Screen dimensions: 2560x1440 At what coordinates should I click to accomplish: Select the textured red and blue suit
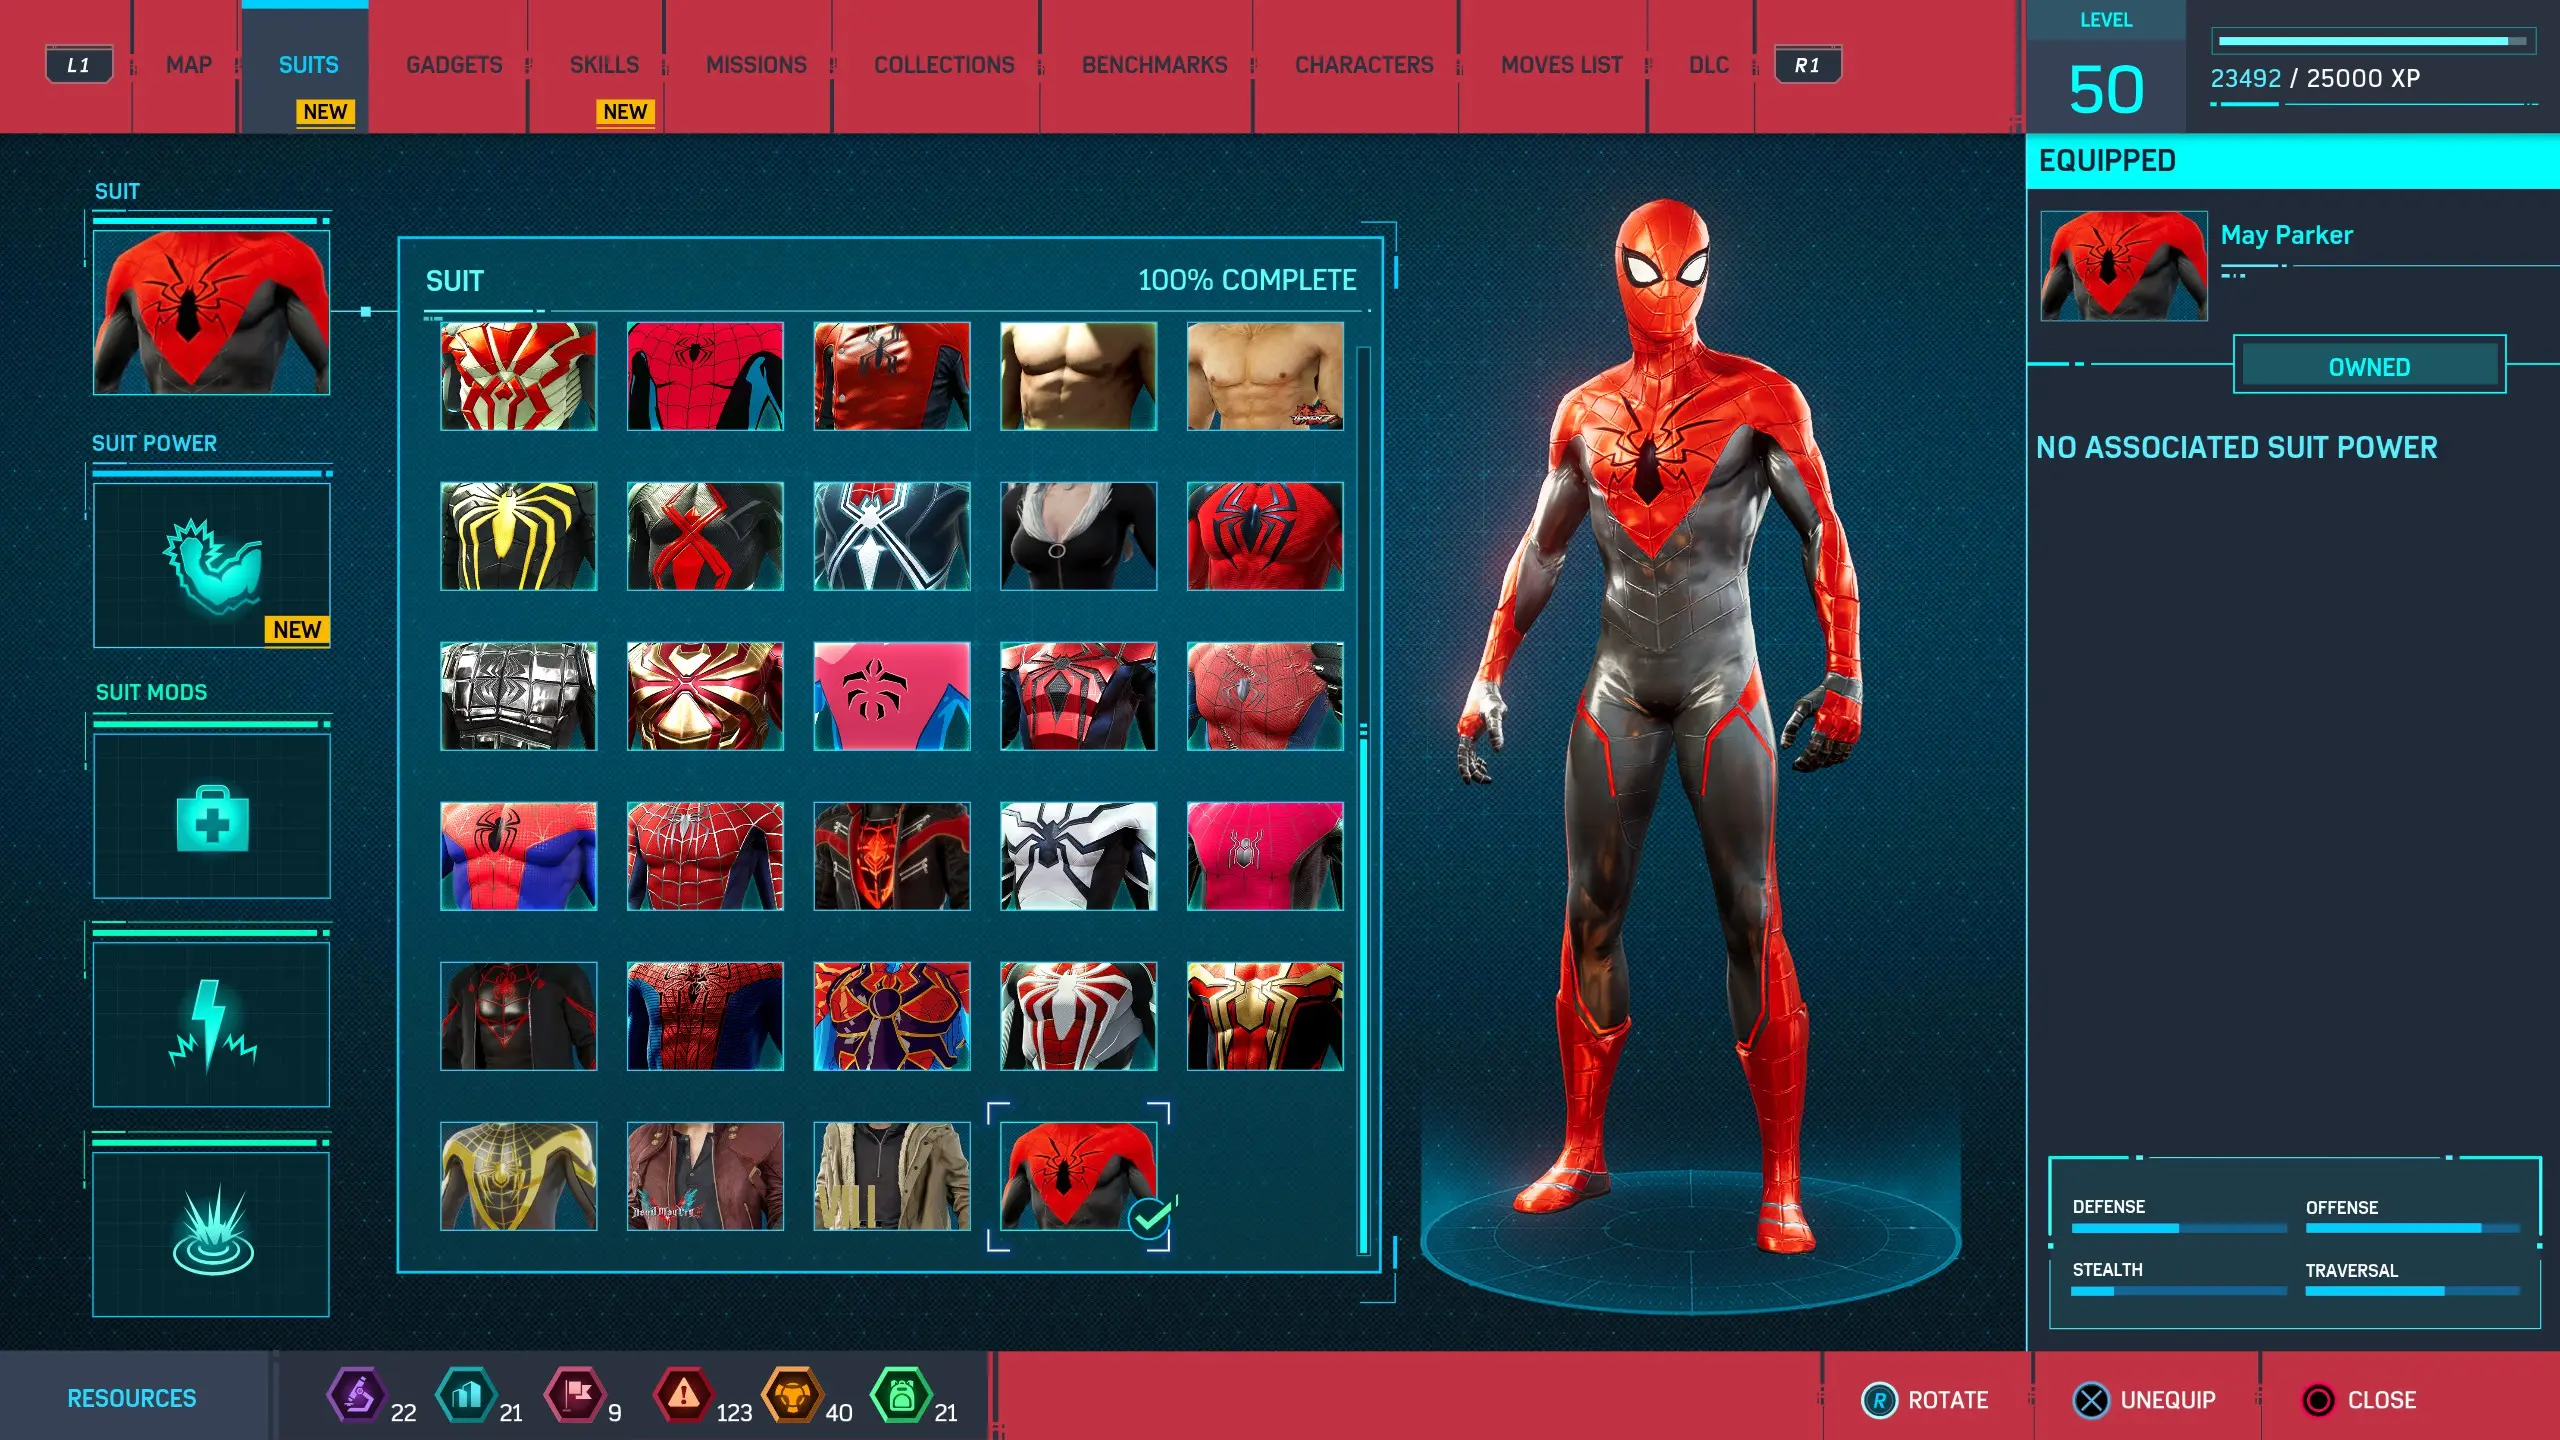point(705,1016)
